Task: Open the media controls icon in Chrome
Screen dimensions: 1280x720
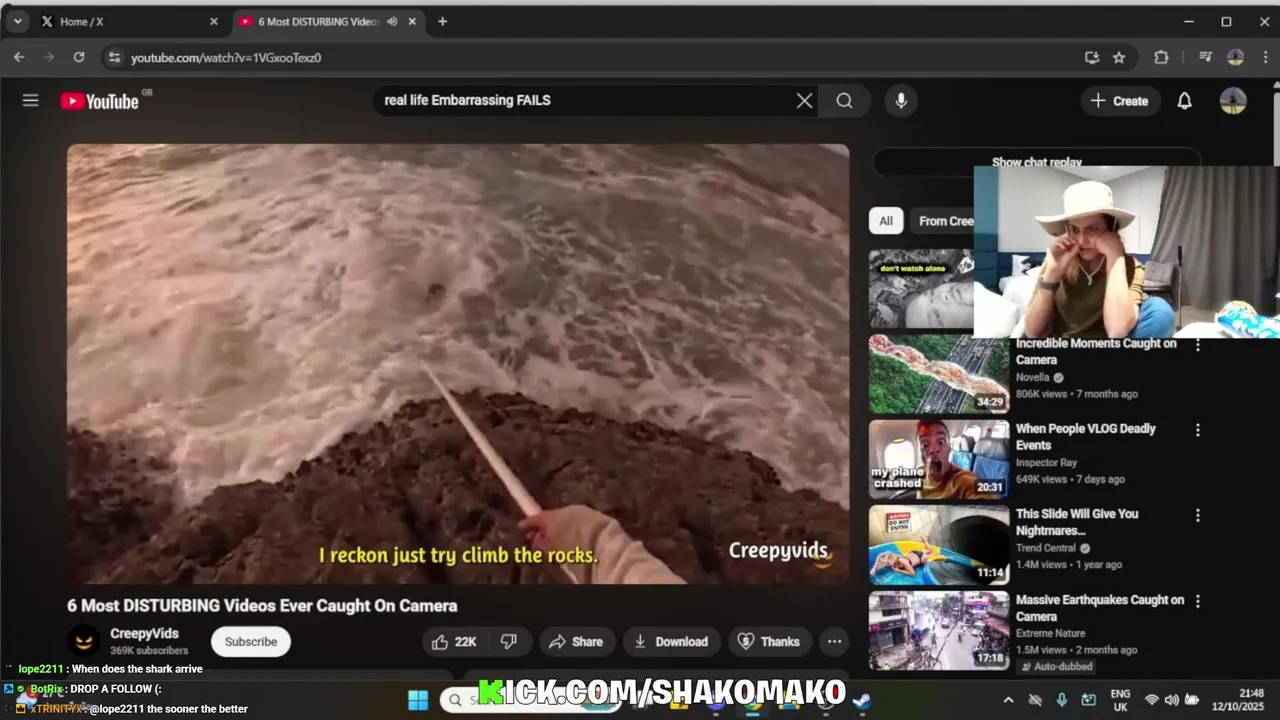Action: coord(1205,57)
